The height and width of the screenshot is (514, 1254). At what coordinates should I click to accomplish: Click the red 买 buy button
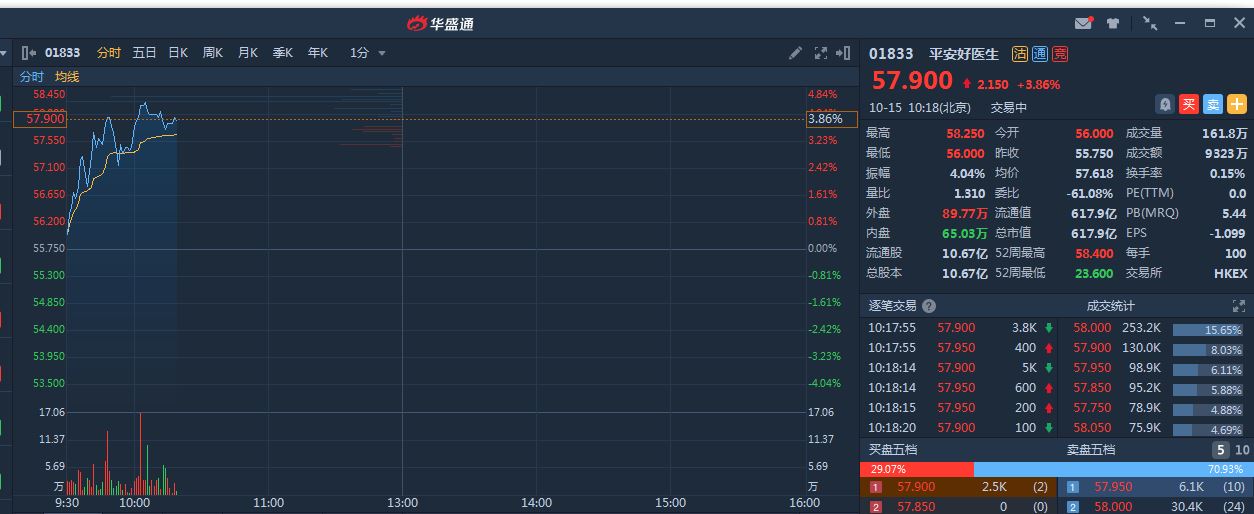pyautogui.click(x=1189, y=104)
